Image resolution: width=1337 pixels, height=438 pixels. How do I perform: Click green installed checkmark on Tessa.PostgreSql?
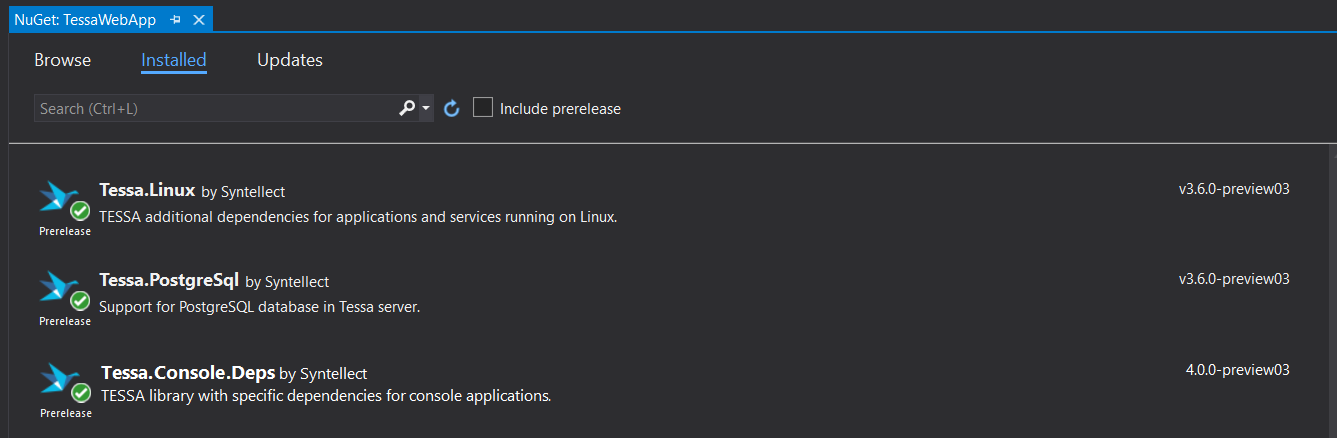[80, 302]
